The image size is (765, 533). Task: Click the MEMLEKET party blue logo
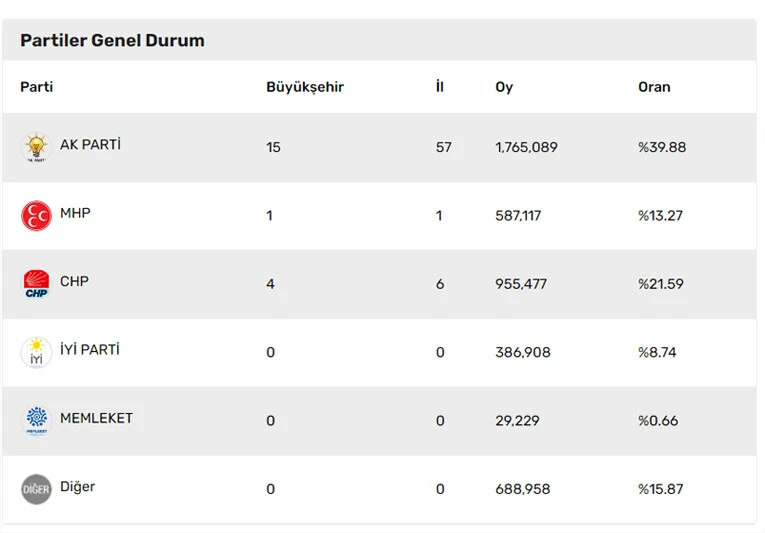(36, 421)
